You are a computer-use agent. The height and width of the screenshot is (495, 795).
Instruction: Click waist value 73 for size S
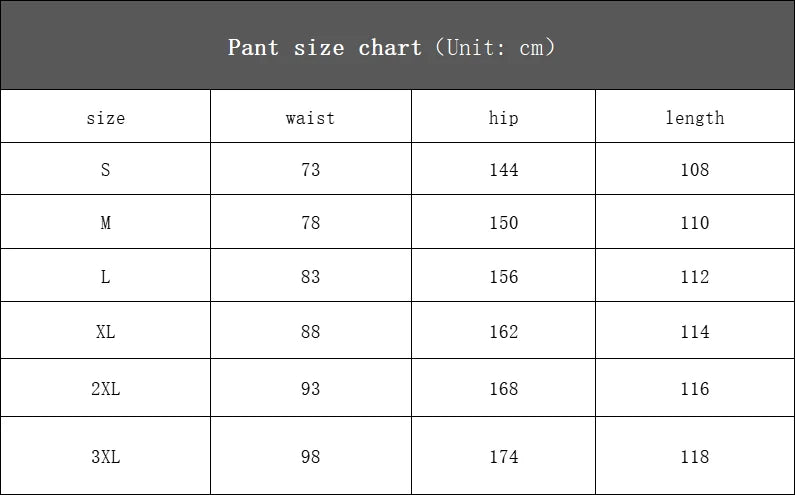click(x=311, y=170)
